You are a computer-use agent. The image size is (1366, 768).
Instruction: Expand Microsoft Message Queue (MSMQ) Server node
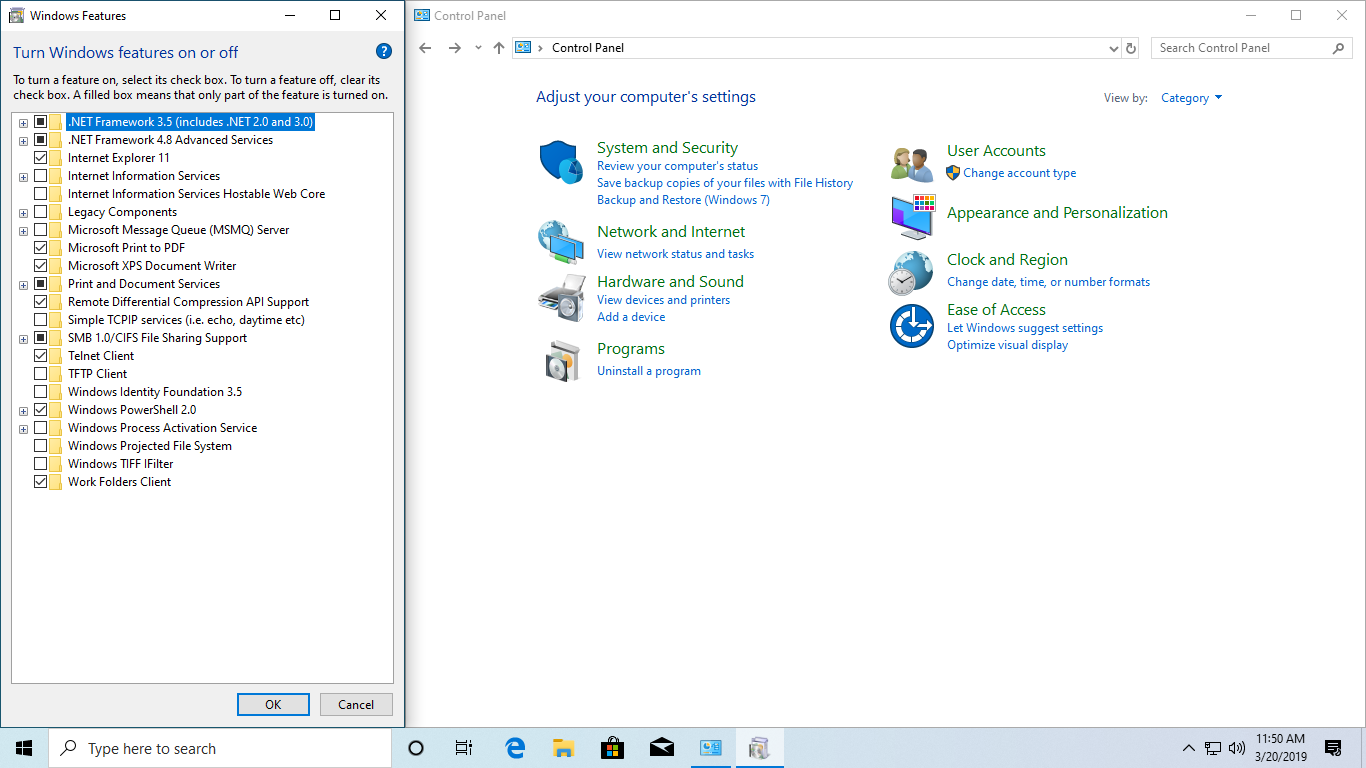(23, 231)
